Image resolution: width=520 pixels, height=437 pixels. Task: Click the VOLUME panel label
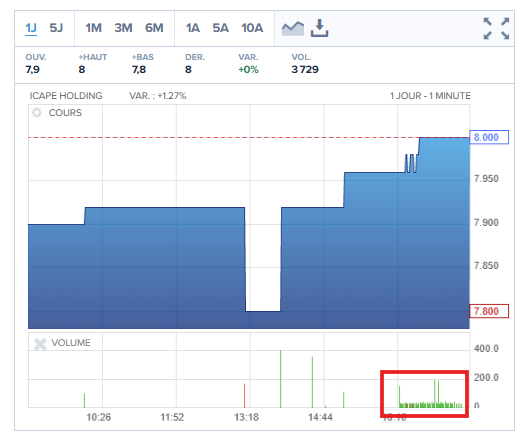(x=71, y=343)
